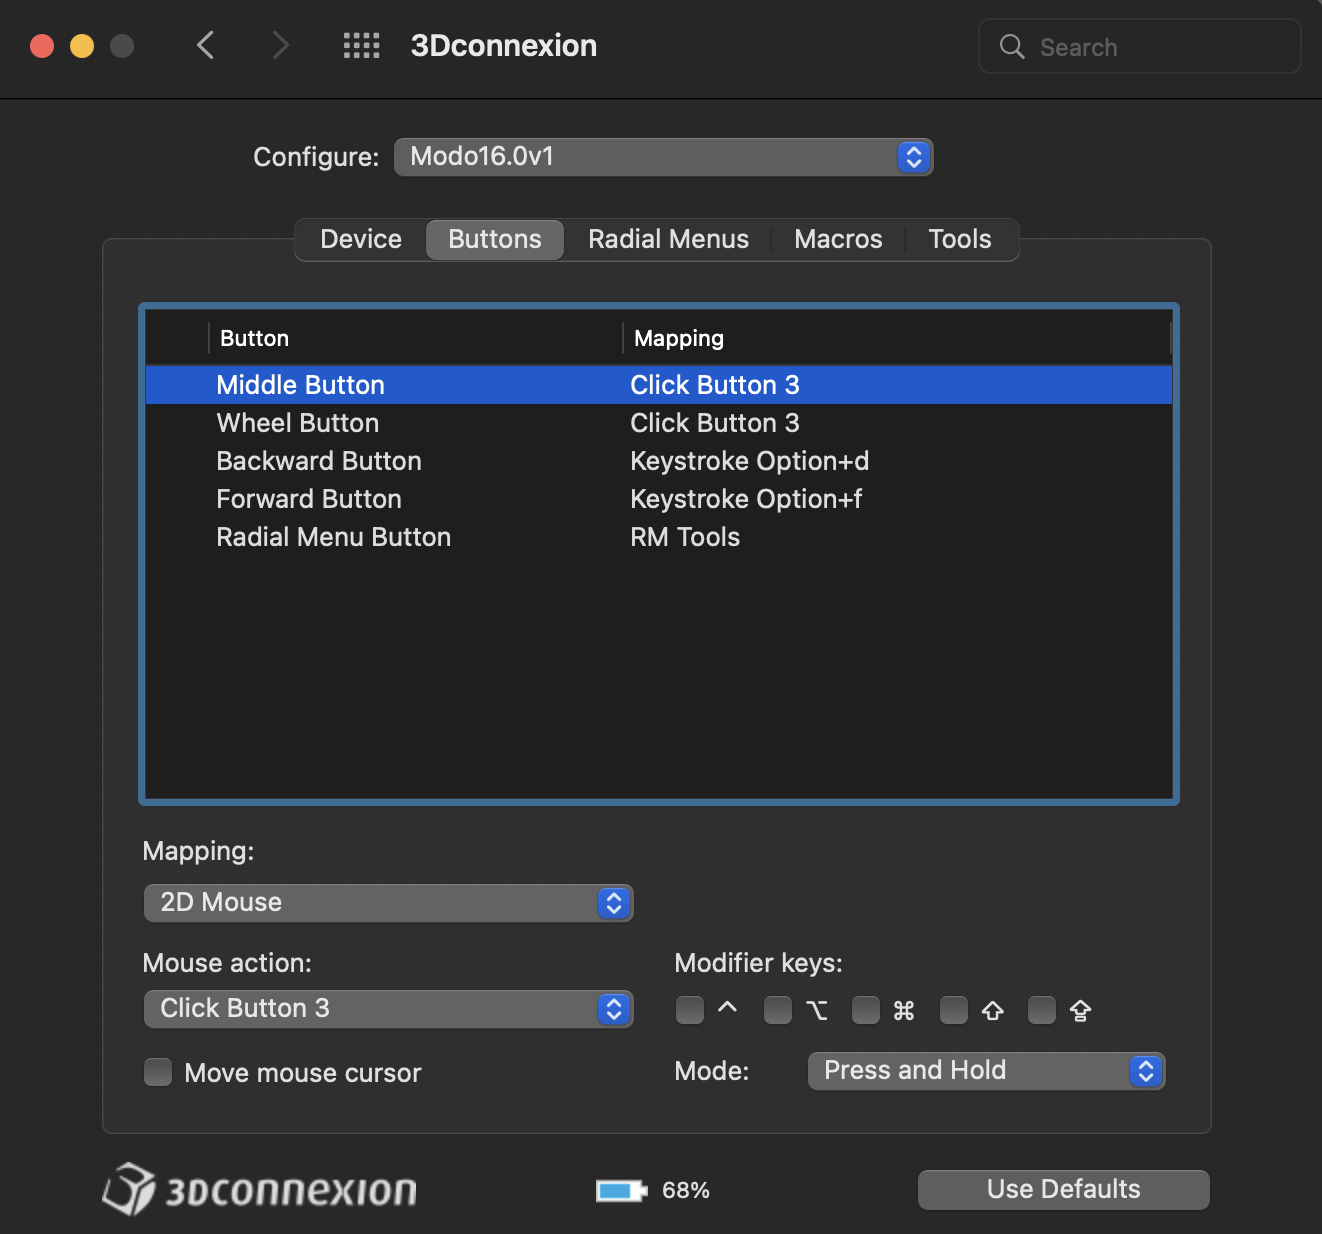Click the Mapping column header
The image size is (1322, 1234).
click(x=897, y=338)
